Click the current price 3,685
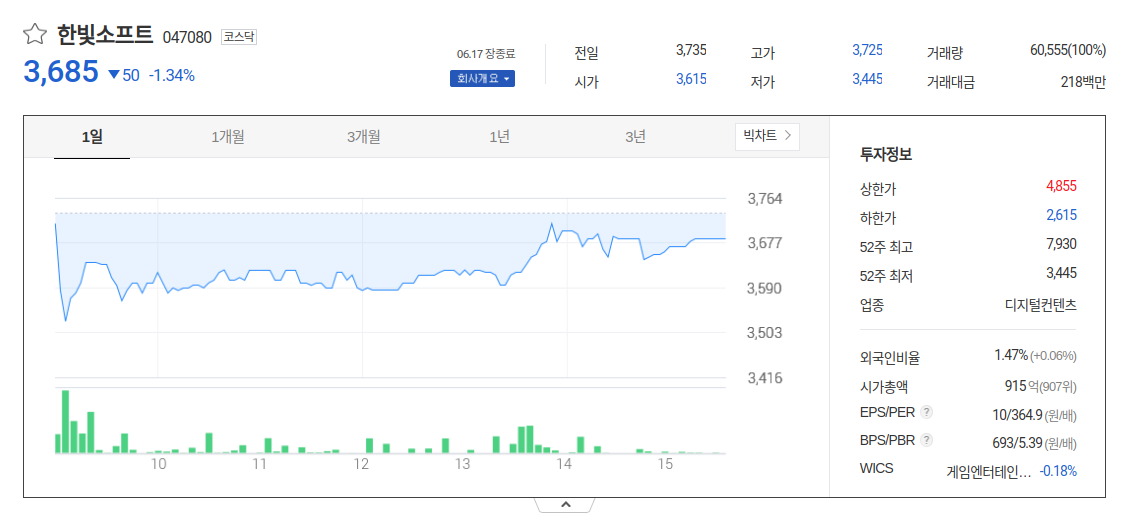This screenshot has width=1127, height=516. (61, 72)
